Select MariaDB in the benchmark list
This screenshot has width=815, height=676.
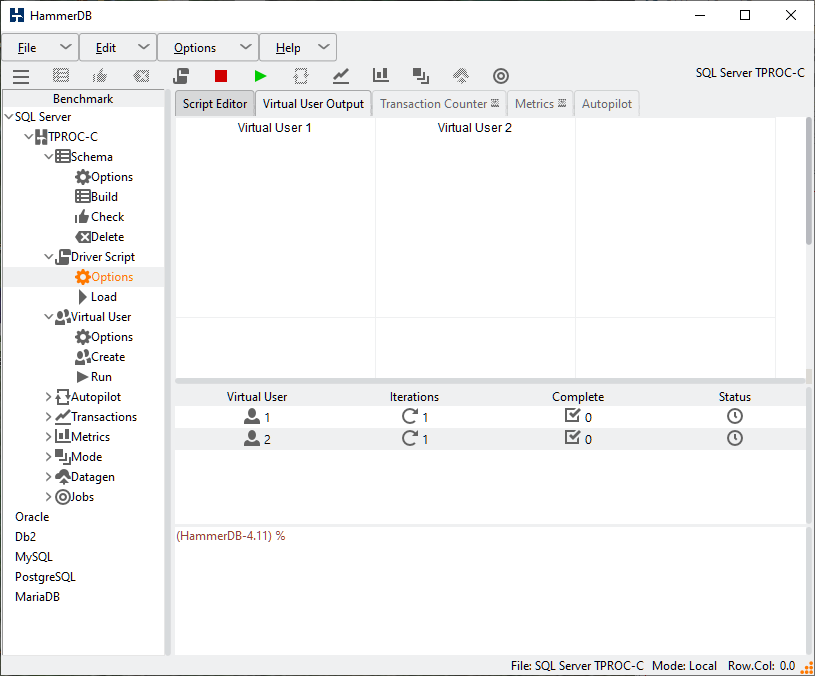coord(37,597)
